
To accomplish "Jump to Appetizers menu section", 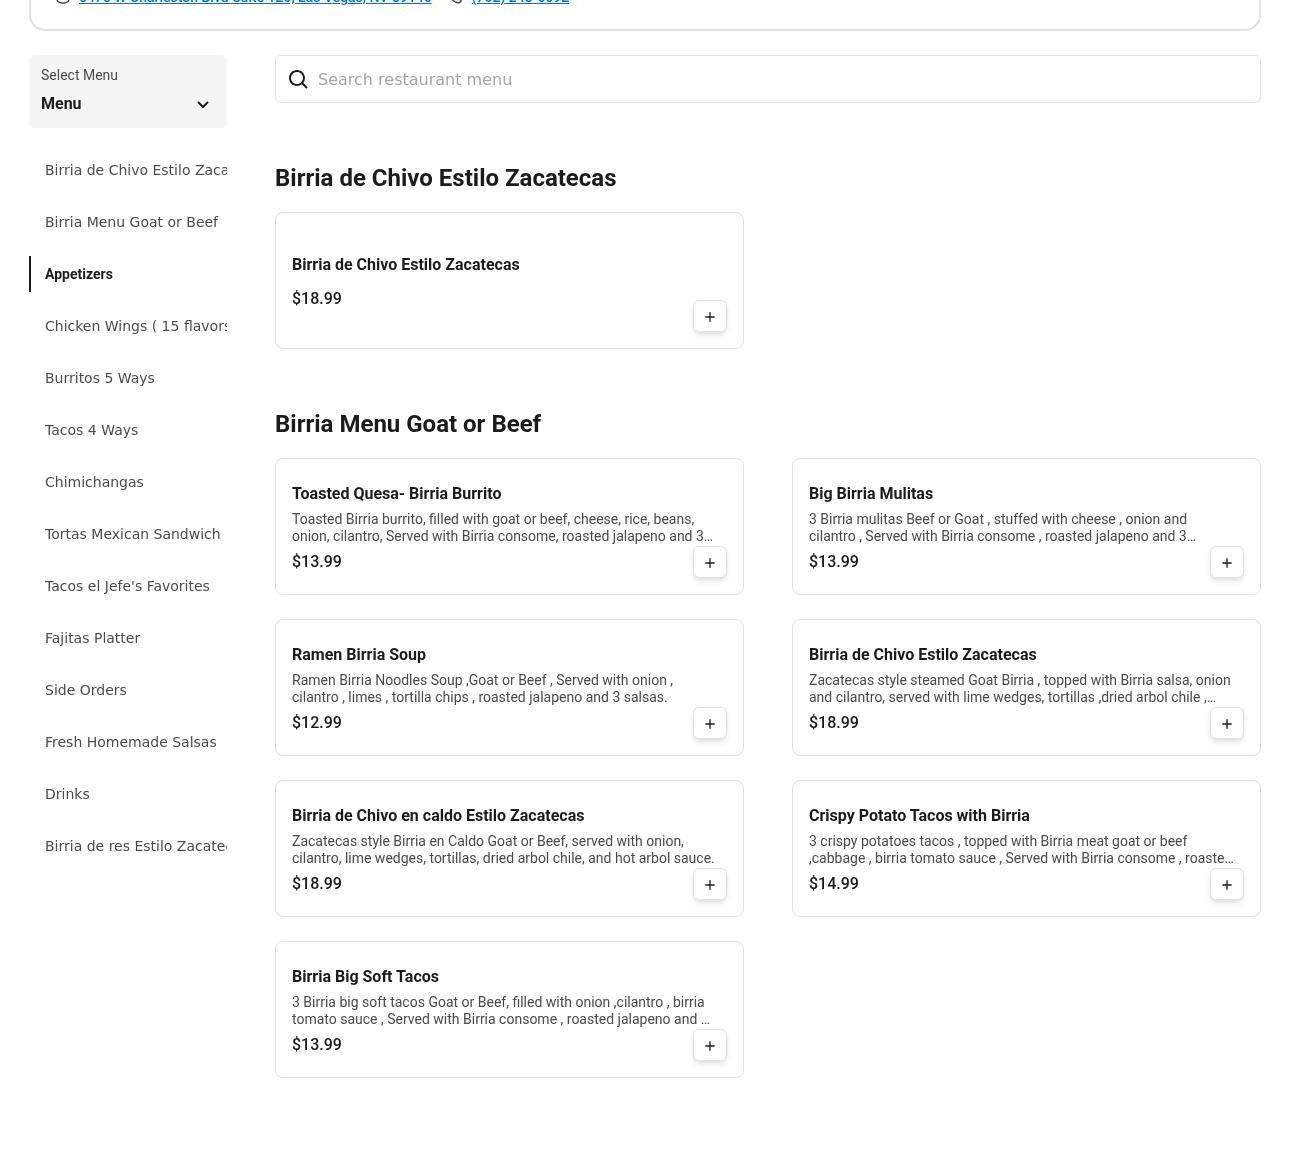I will tap(79, 274).
